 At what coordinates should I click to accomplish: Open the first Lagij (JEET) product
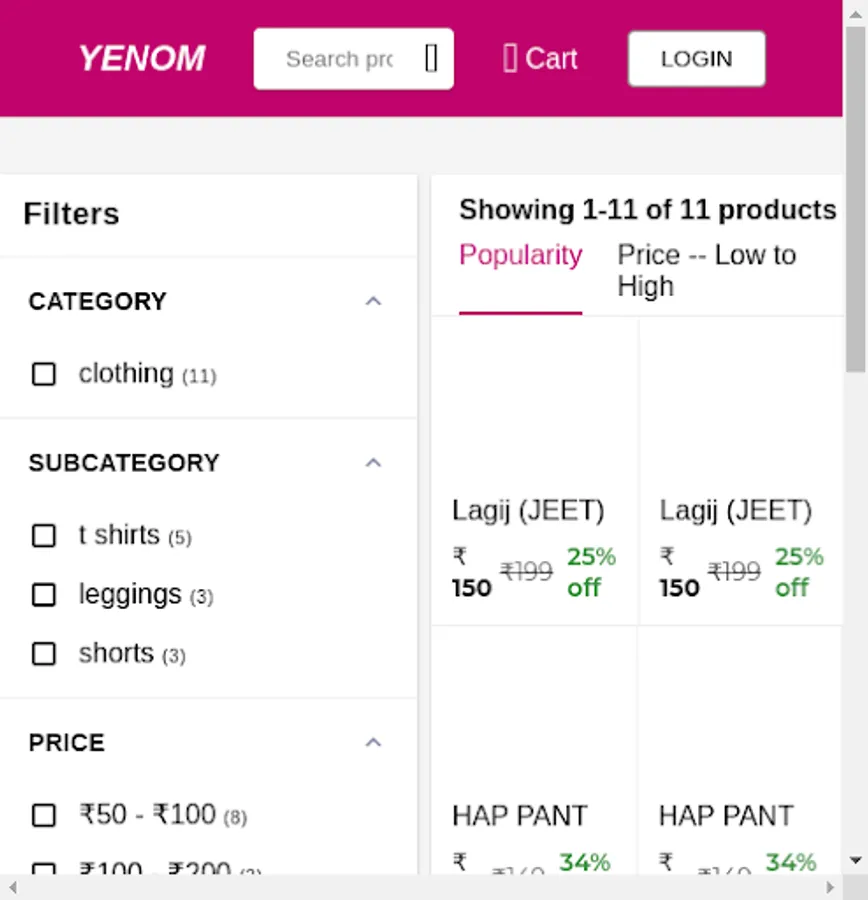pos(528,511)
